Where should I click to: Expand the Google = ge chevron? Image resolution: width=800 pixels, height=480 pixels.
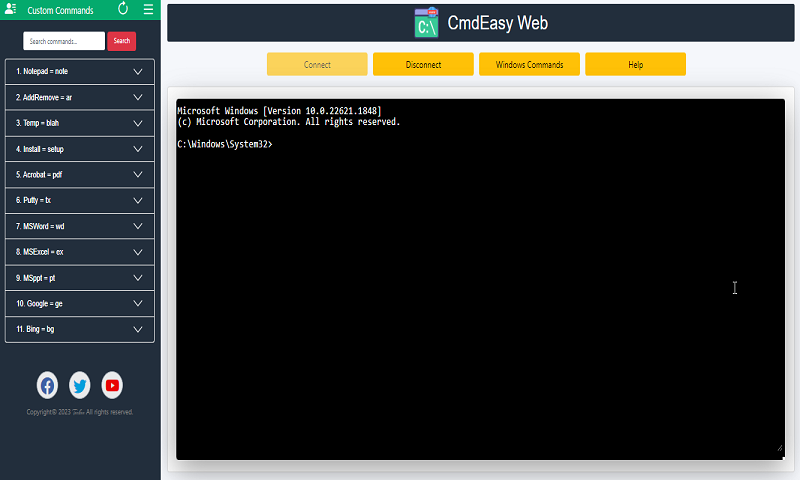point(138,304)
